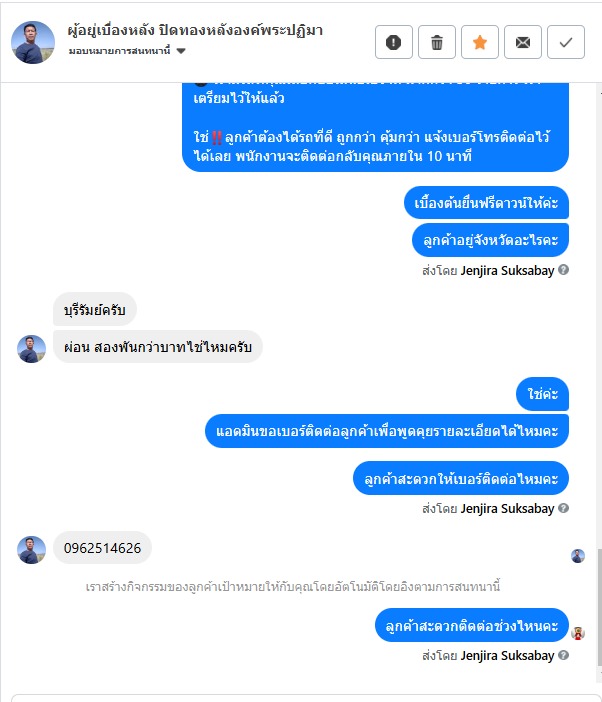Click help icon beside last Jenjira Suksabay label
Screen dimensions: 602x702
pos(564,655)
